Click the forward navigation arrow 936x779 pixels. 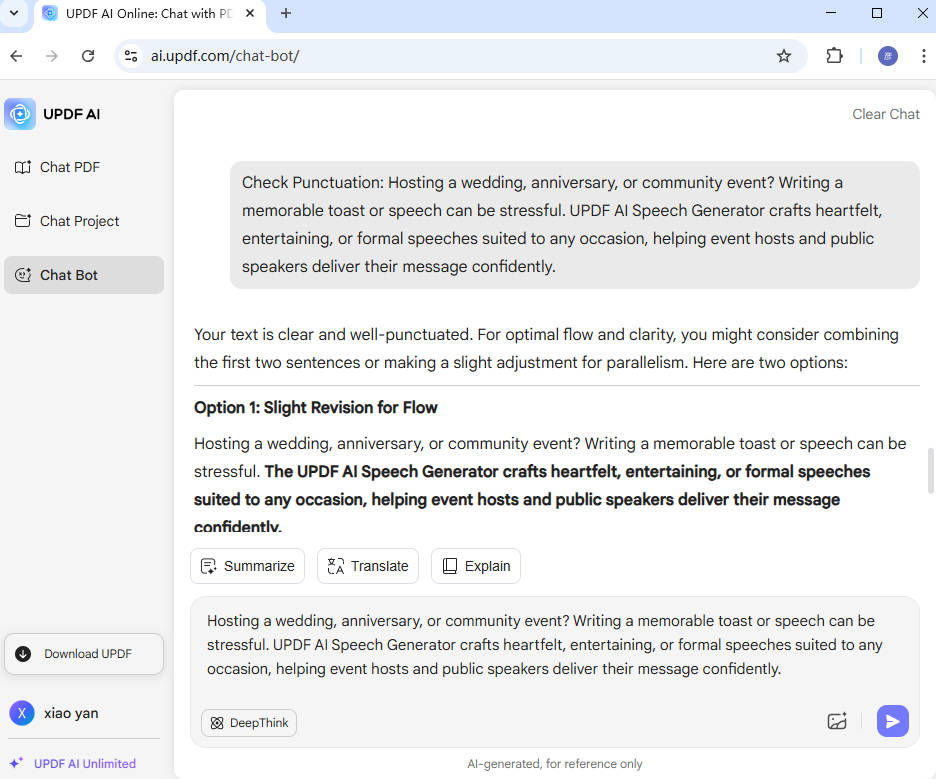click(x=52, y=56)
